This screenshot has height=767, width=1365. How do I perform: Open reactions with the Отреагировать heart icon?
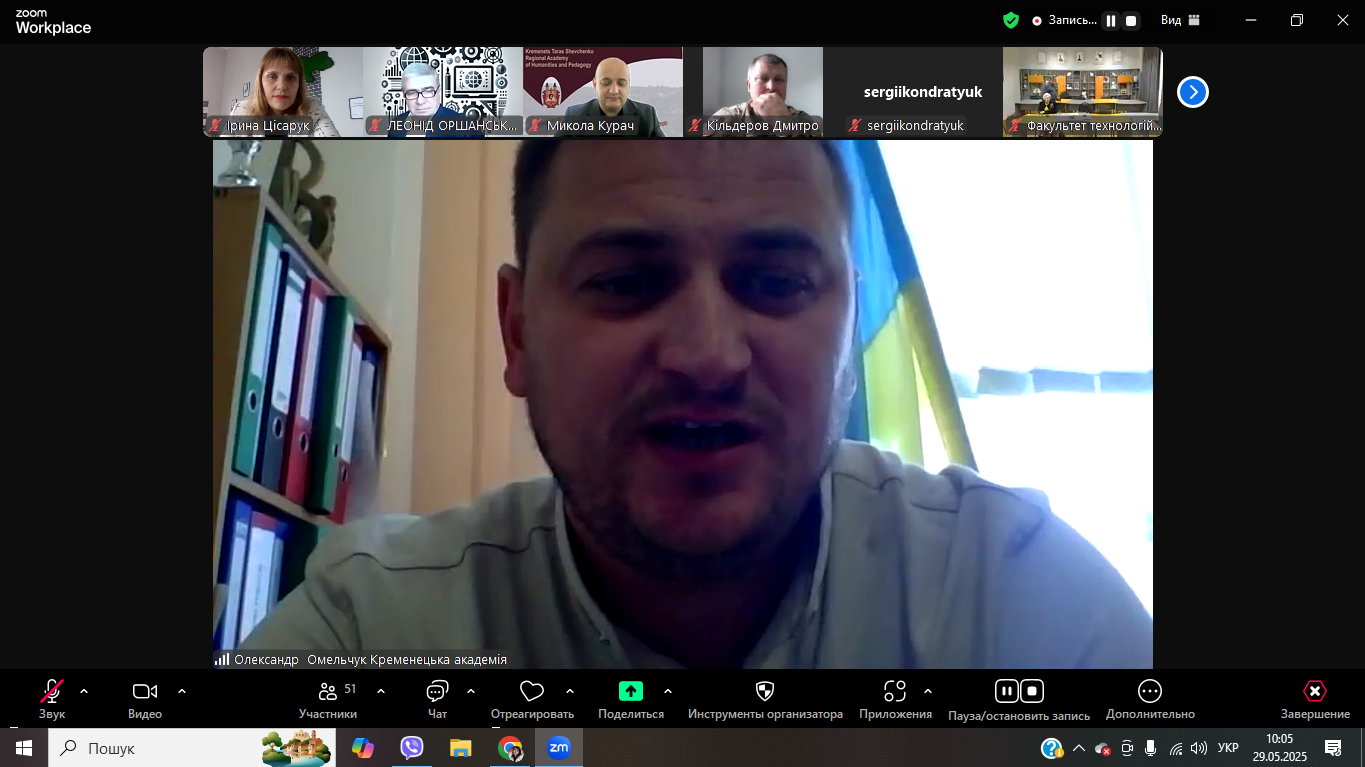[x=531, y=691]
